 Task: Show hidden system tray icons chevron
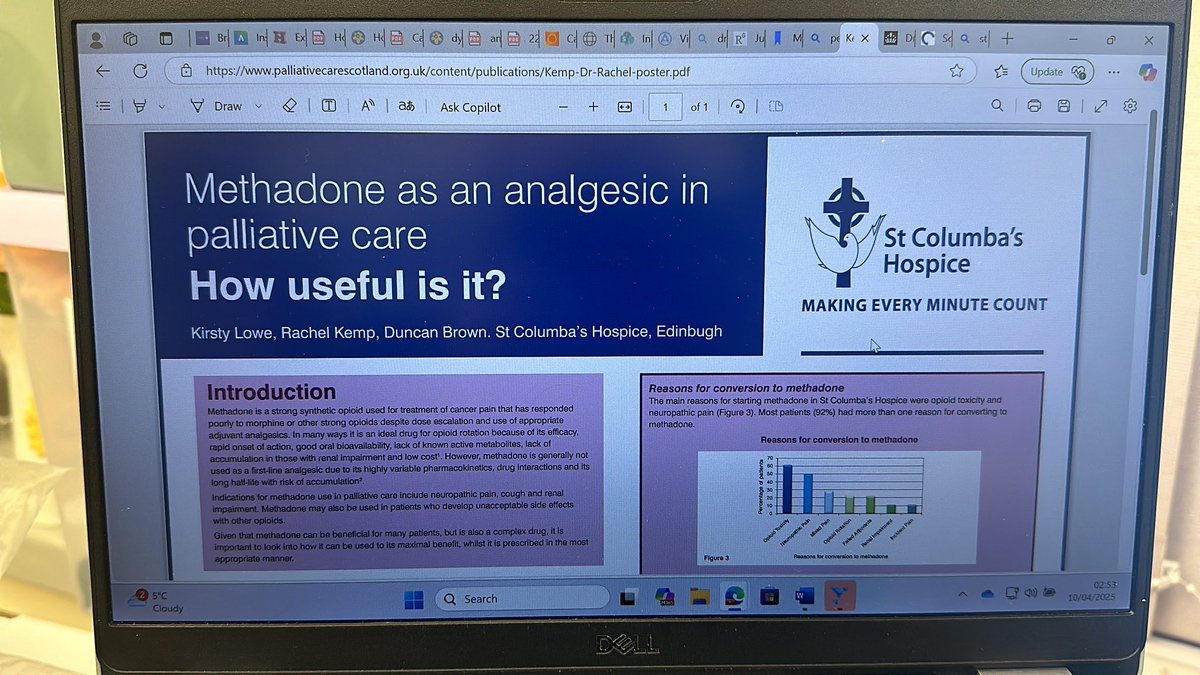pos(963,594)
